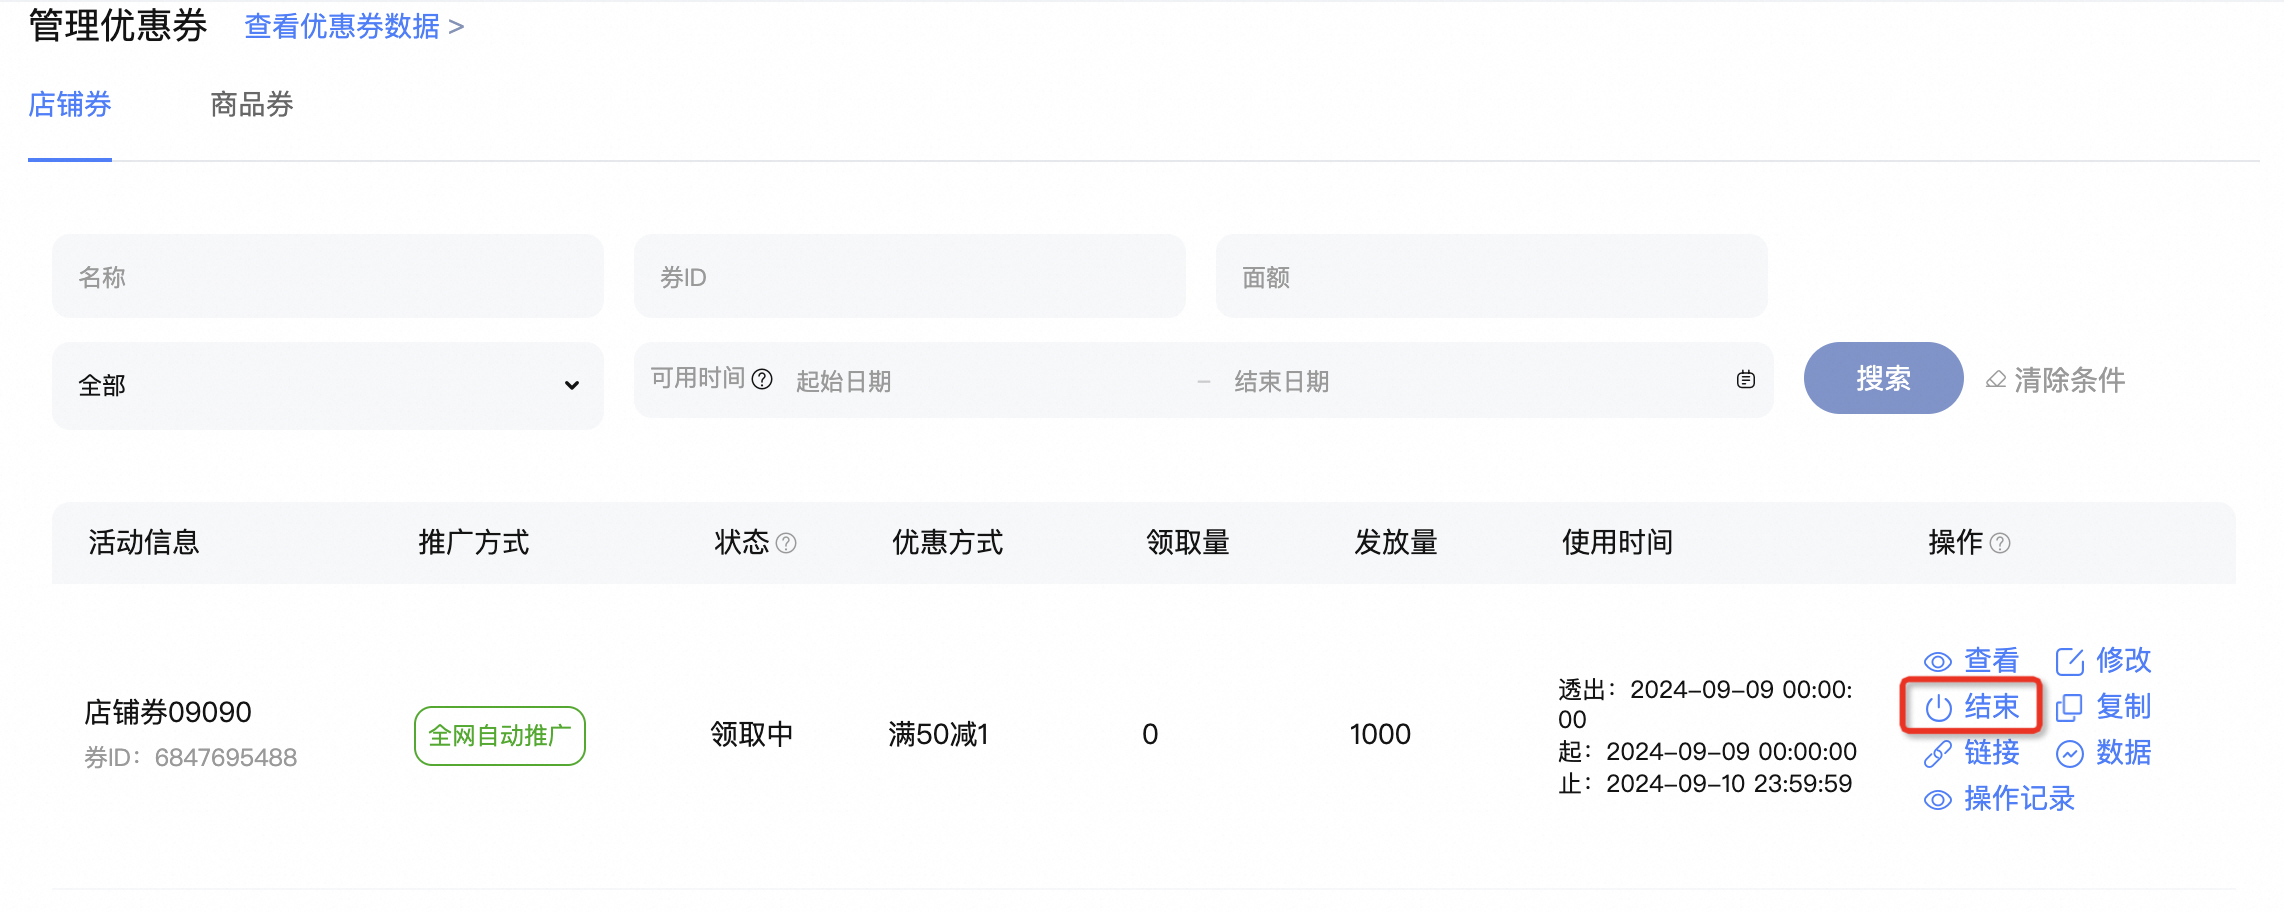Open 操作记录 for coupon 店铺券09090
Image resolution: width=2284 pixels, height=912 pixels.
click(2000, 799)
